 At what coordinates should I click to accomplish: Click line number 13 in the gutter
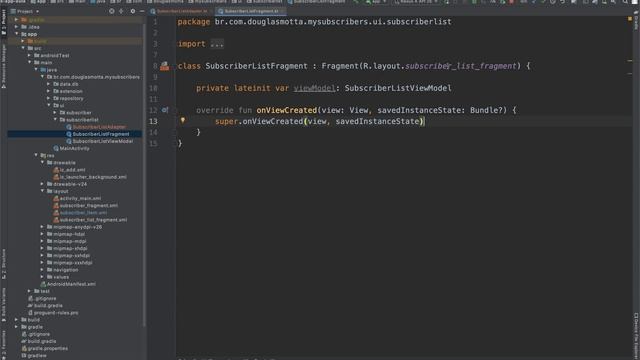(x=153, y=121)
